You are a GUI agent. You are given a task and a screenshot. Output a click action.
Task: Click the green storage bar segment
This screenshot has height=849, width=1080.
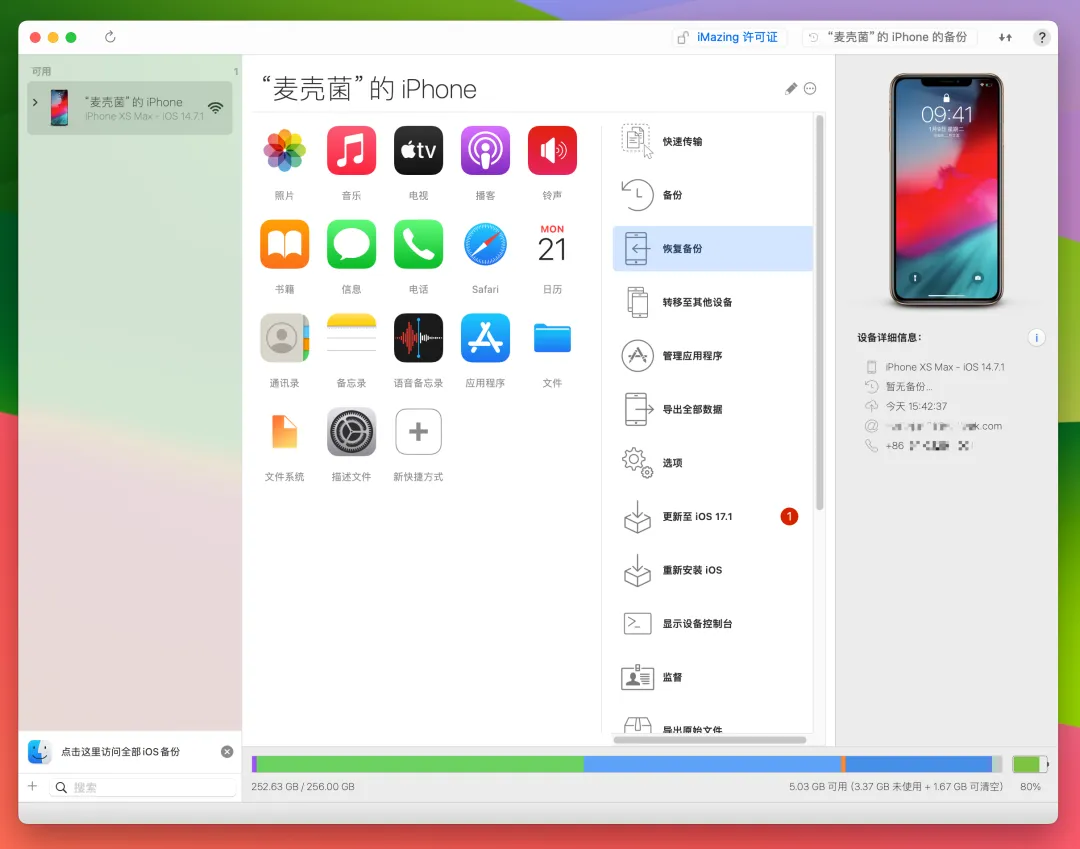[x=419, y=764]
